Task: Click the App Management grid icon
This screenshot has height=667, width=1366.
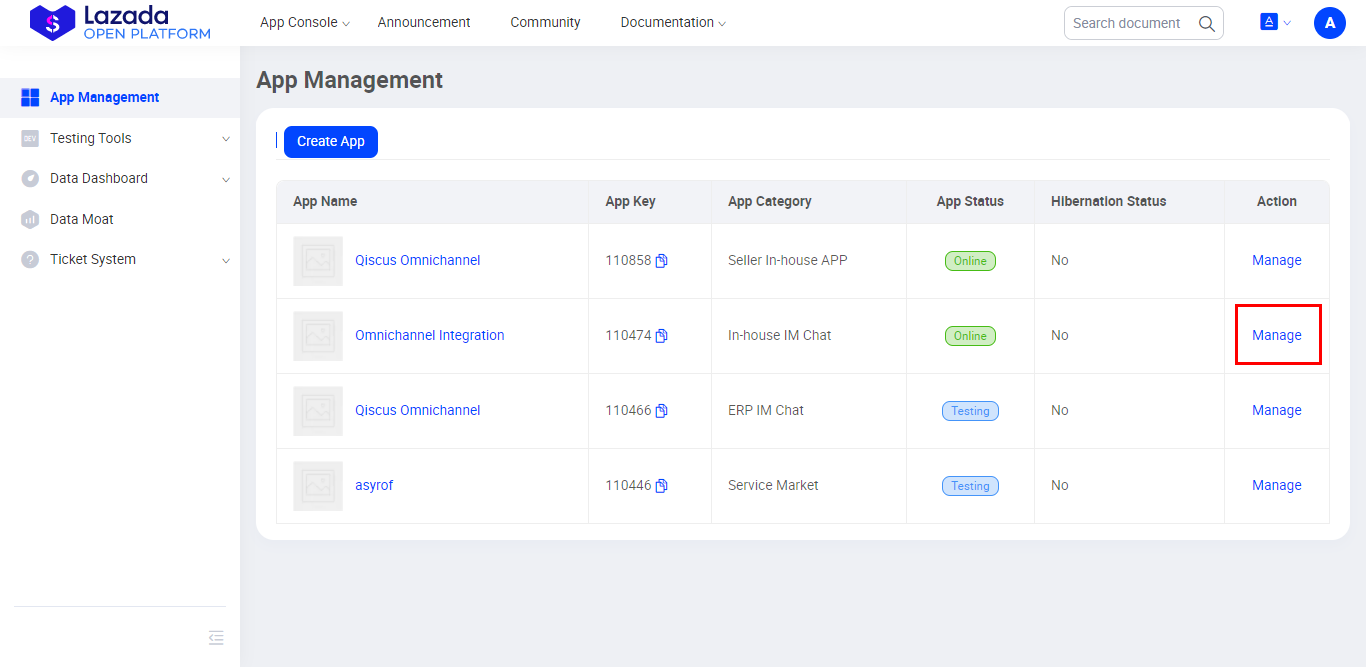Action: coord(30,98)
